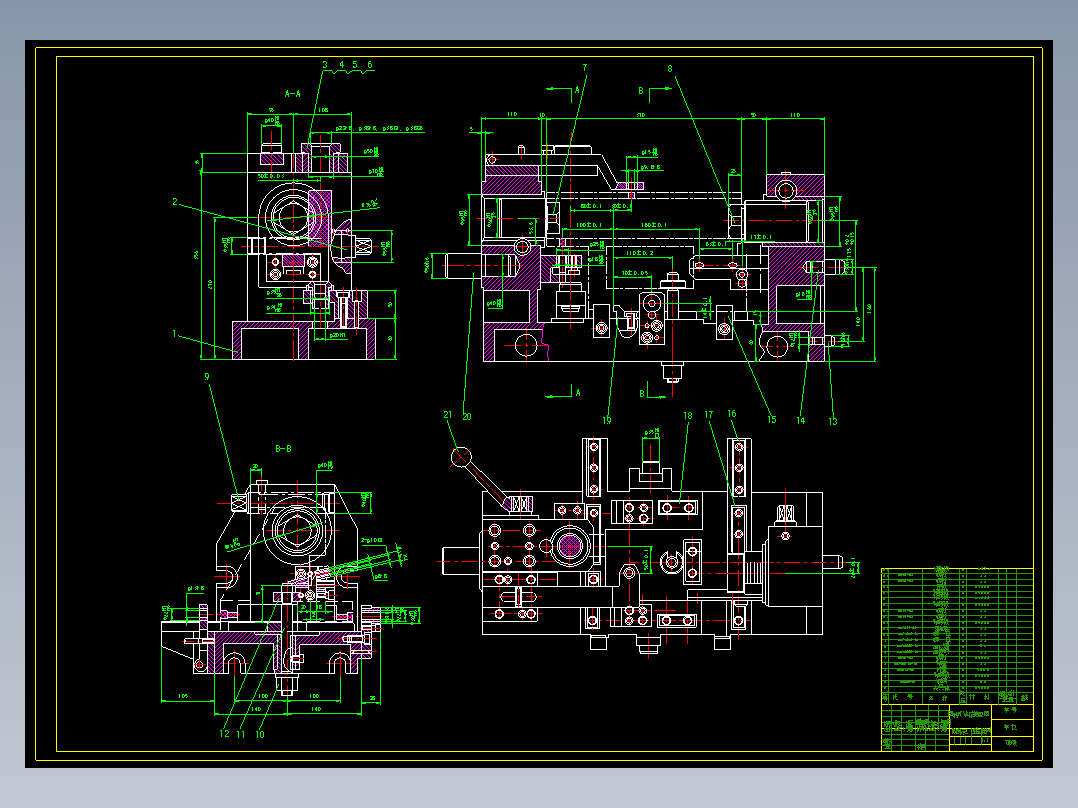Select part callout number 7
The height and width of the screenshot is (808, 1078).
(585, 67)
